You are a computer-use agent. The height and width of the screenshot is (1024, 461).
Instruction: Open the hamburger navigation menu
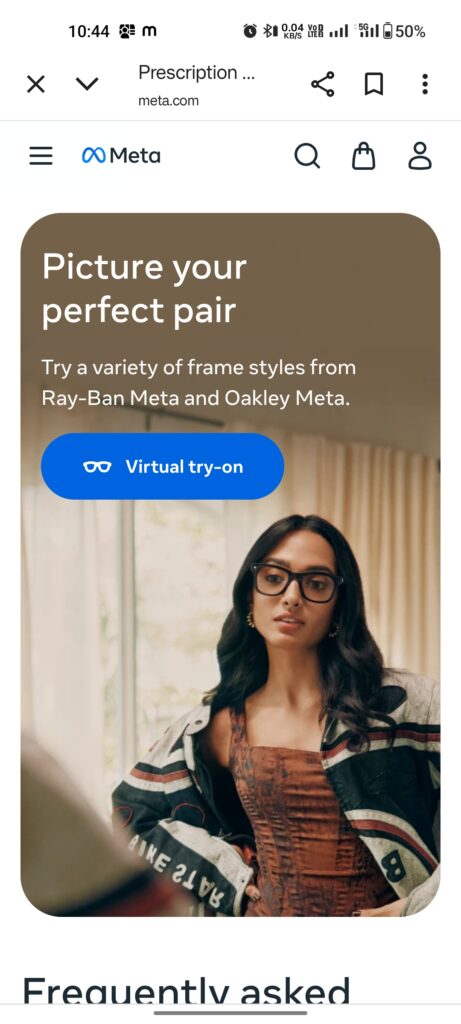40,156
